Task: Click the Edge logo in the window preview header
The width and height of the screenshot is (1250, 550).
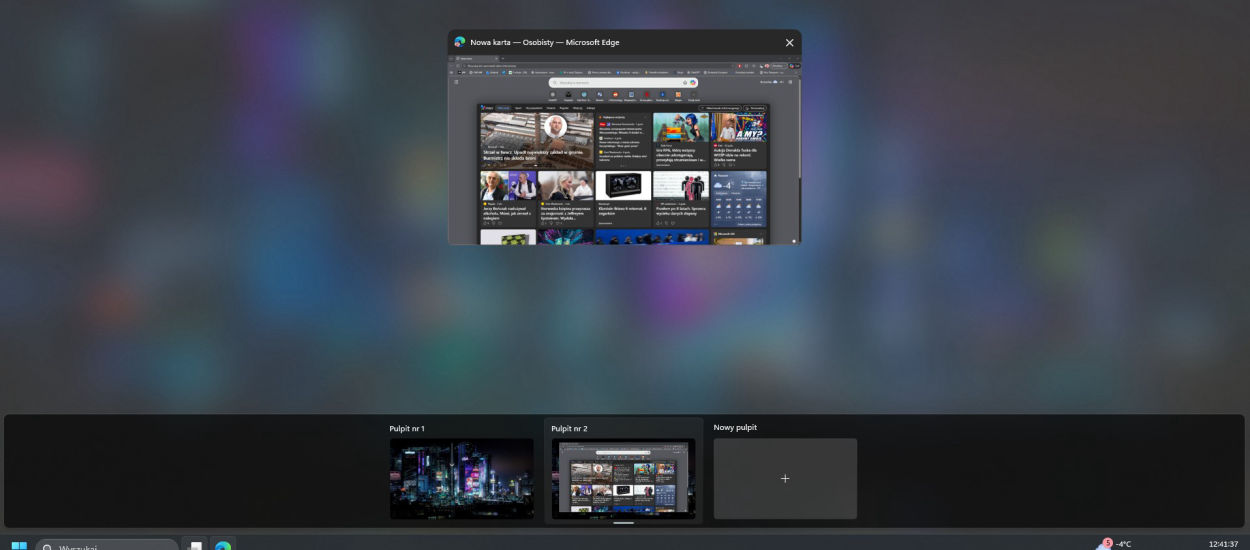Action: [460, 43]
